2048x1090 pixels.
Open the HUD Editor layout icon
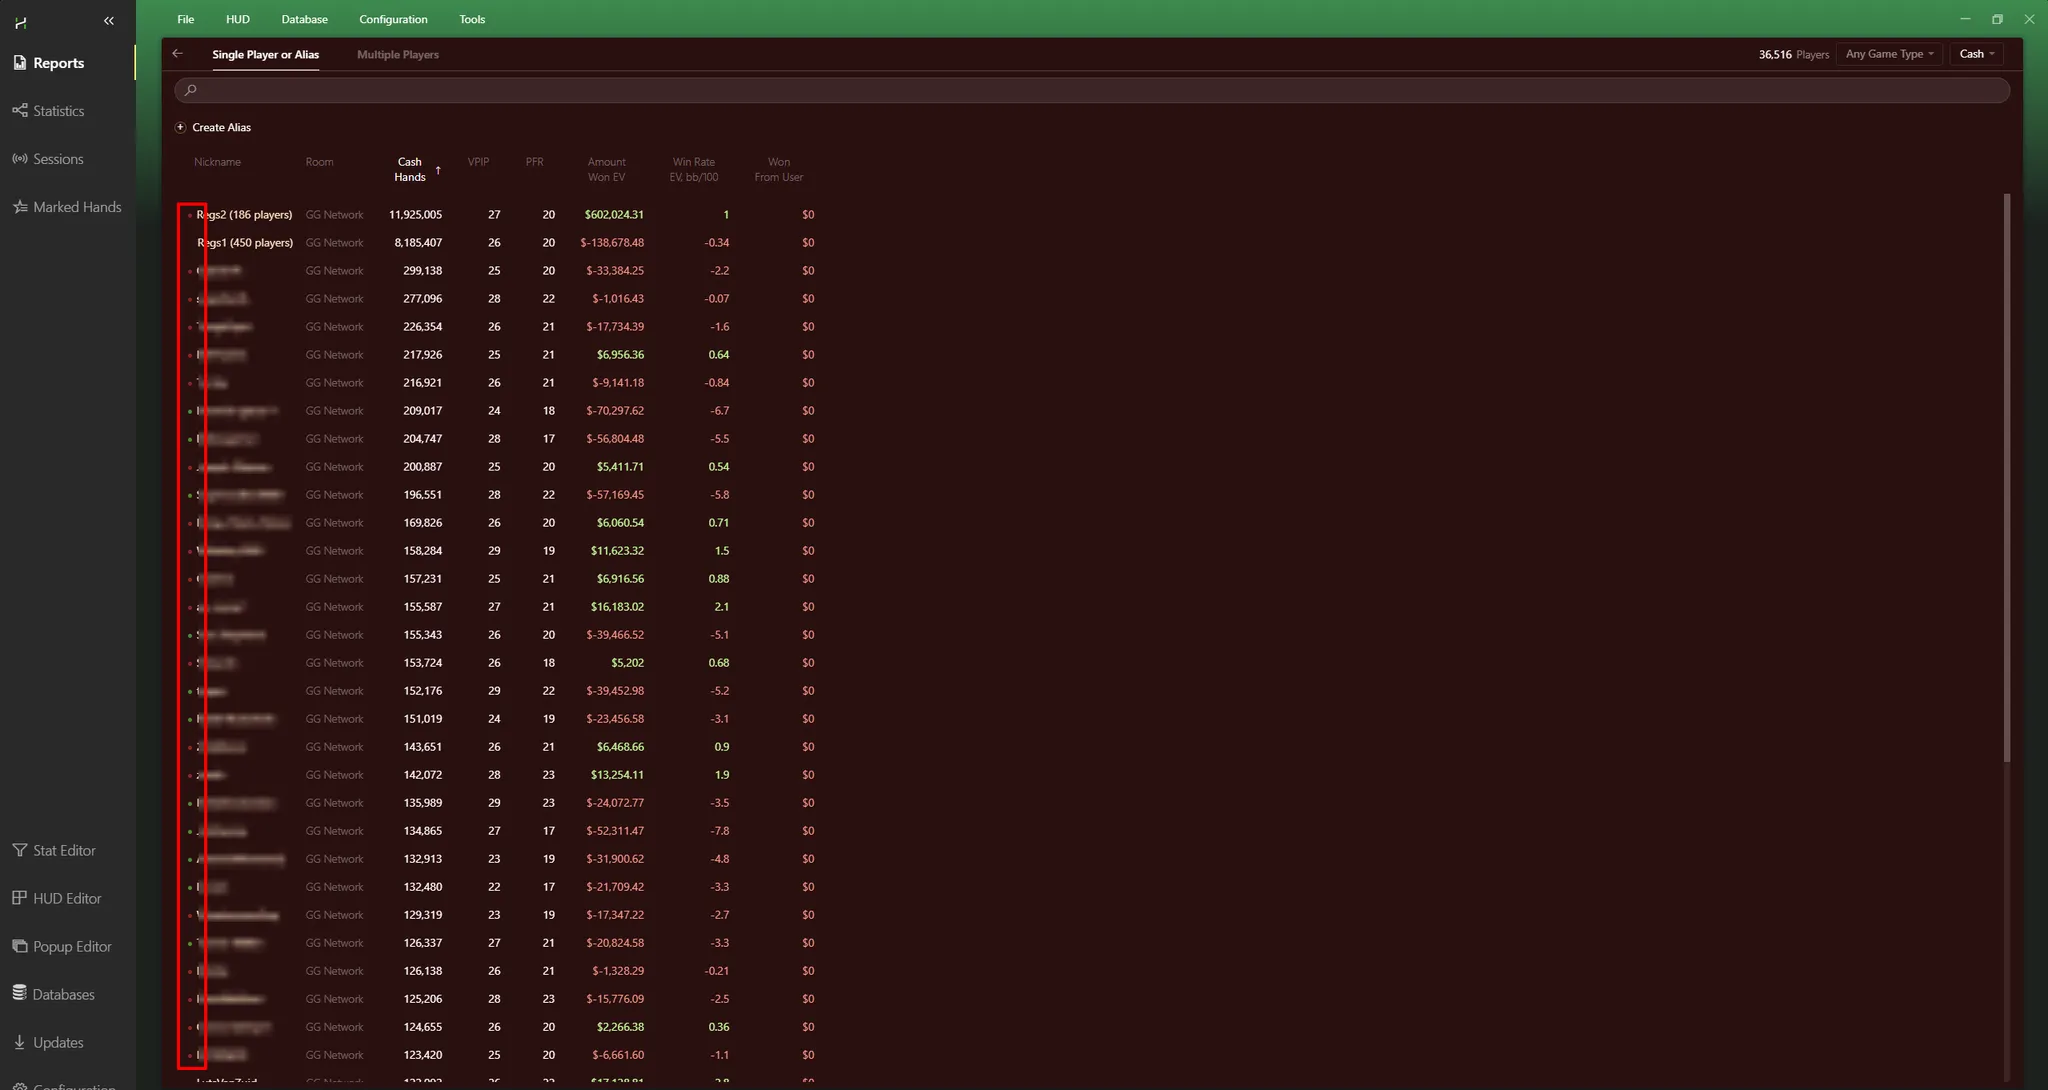20,898
